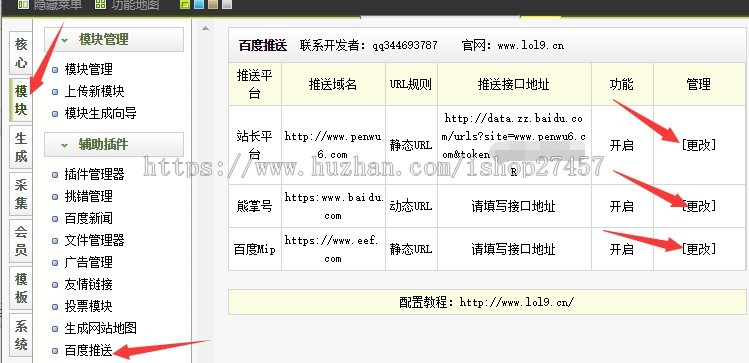Click the https://www.eef.com domain cell
This screenshot has height=363, width=749.
[332, 249]
